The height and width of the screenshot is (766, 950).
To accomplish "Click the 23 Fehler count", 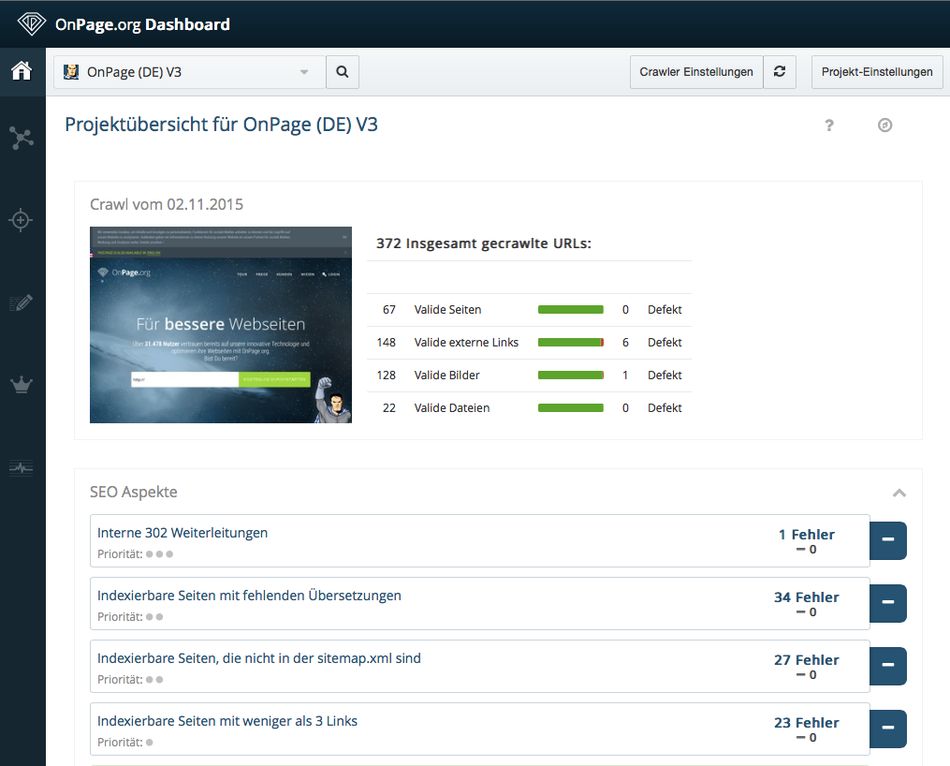I will pyautogui.click(x=806, y=723).
